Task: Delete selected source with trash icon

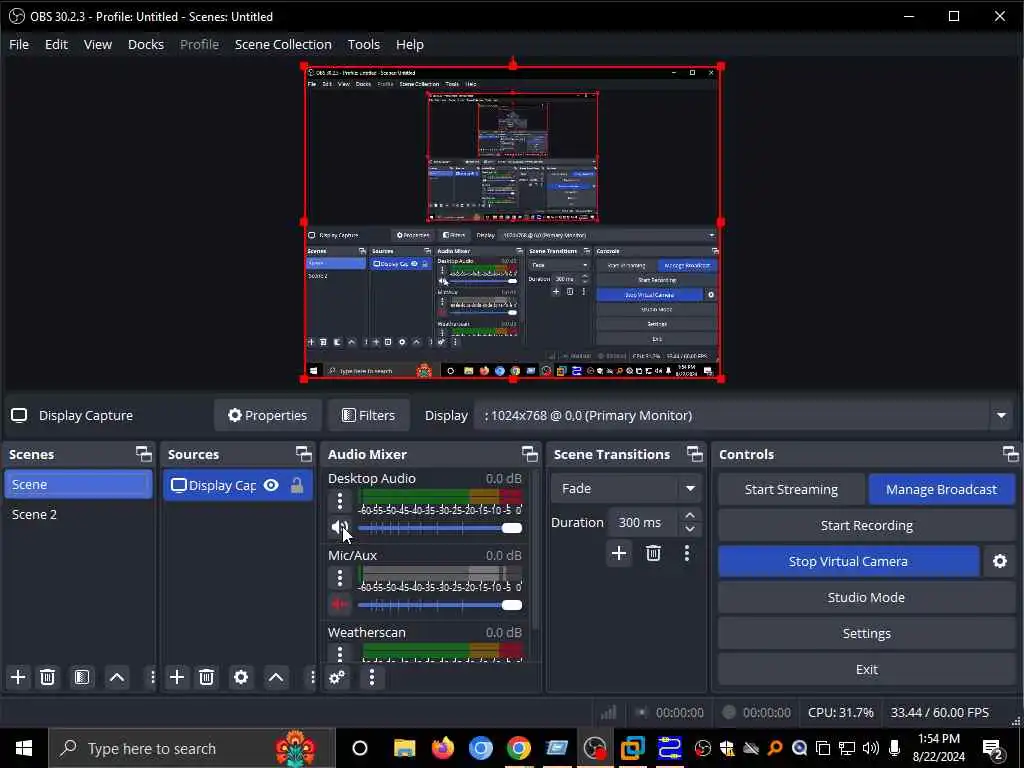Action: (x=206, y=677)
